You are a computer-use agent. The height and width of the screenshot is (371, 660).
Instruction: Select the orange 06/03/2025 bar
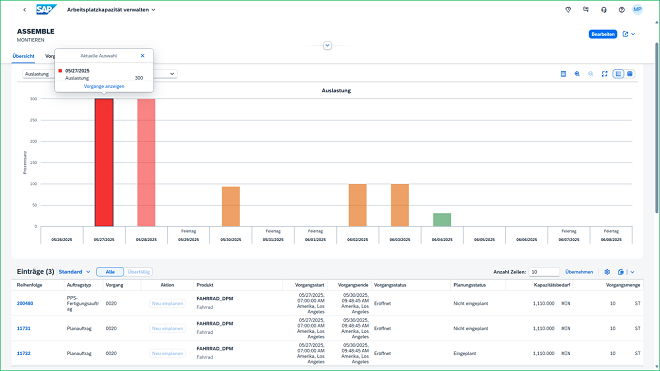tap(400, 205)
